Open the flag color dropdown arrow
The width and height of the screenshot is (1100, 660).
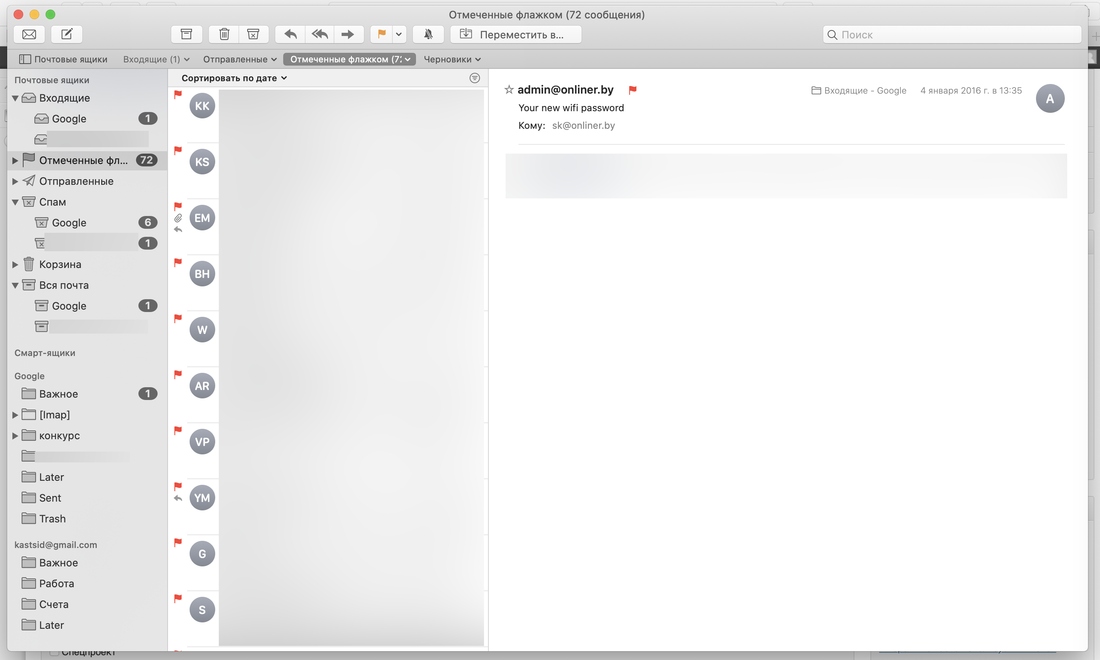tap(399, 34)
